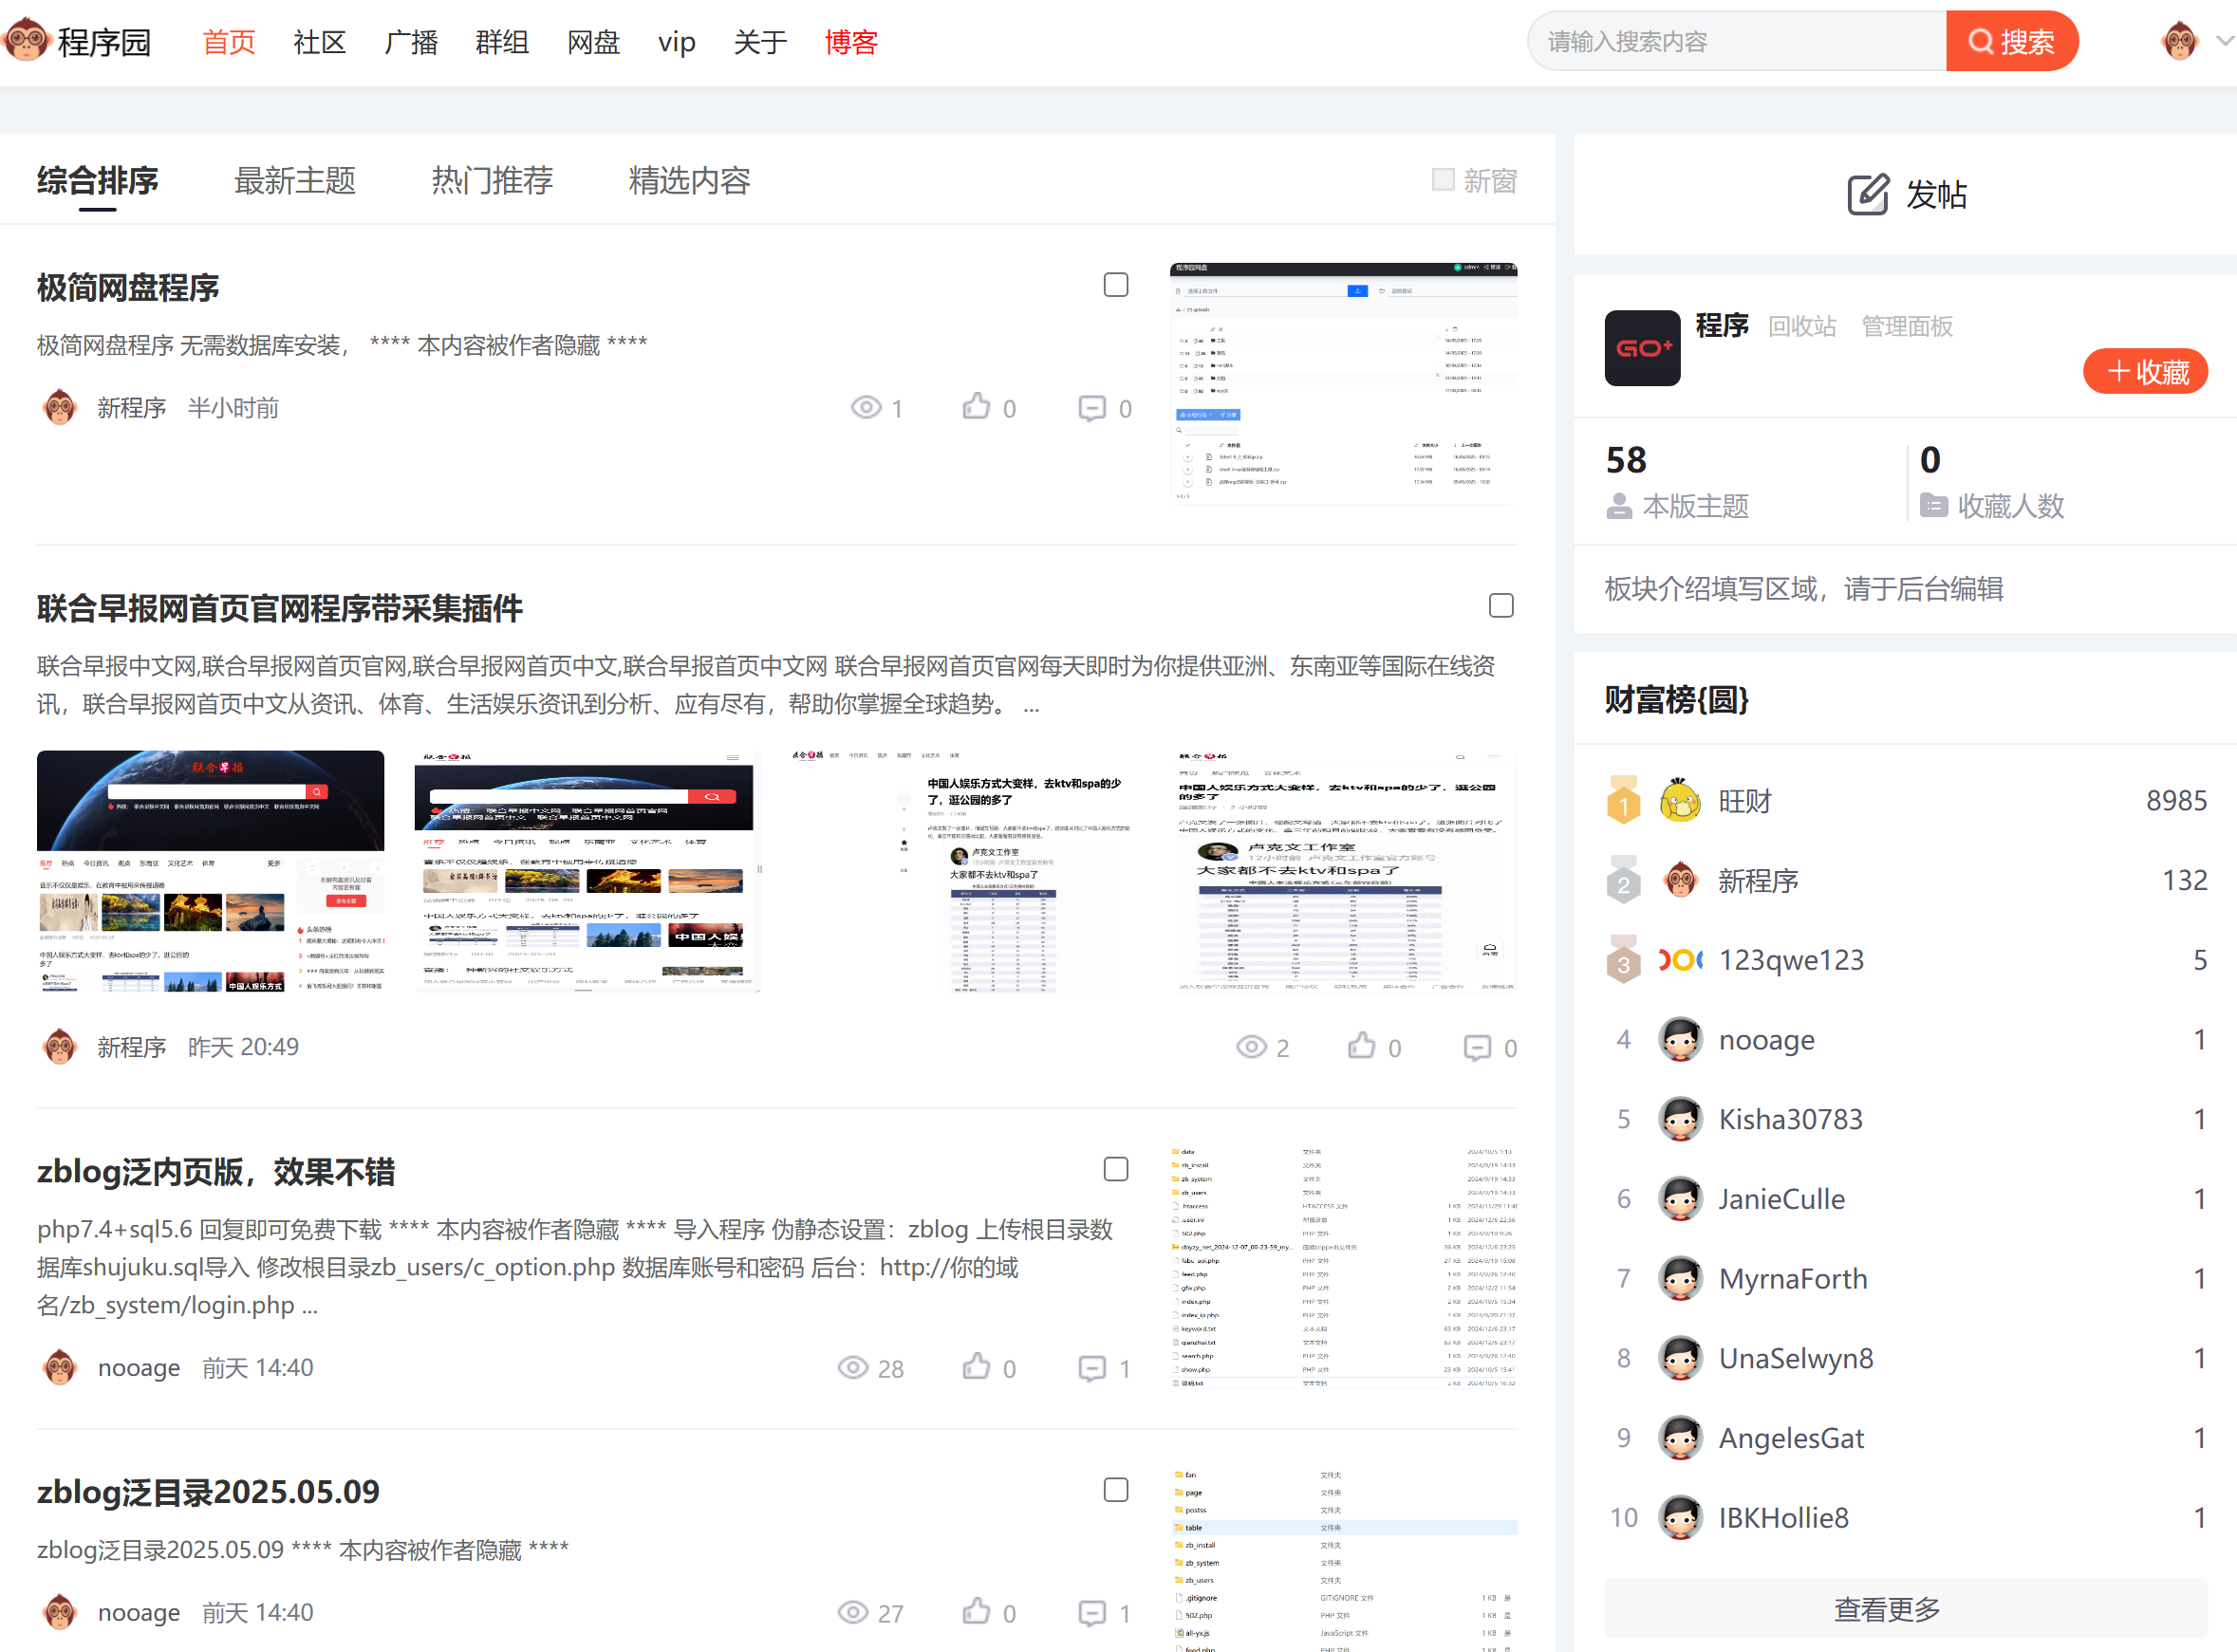Tick the checkbox for the 联合早报网首页官网程序 post
The height and width of the screenshot is (1652, 2237).
pyautogui.click(x=1500, y=606)
